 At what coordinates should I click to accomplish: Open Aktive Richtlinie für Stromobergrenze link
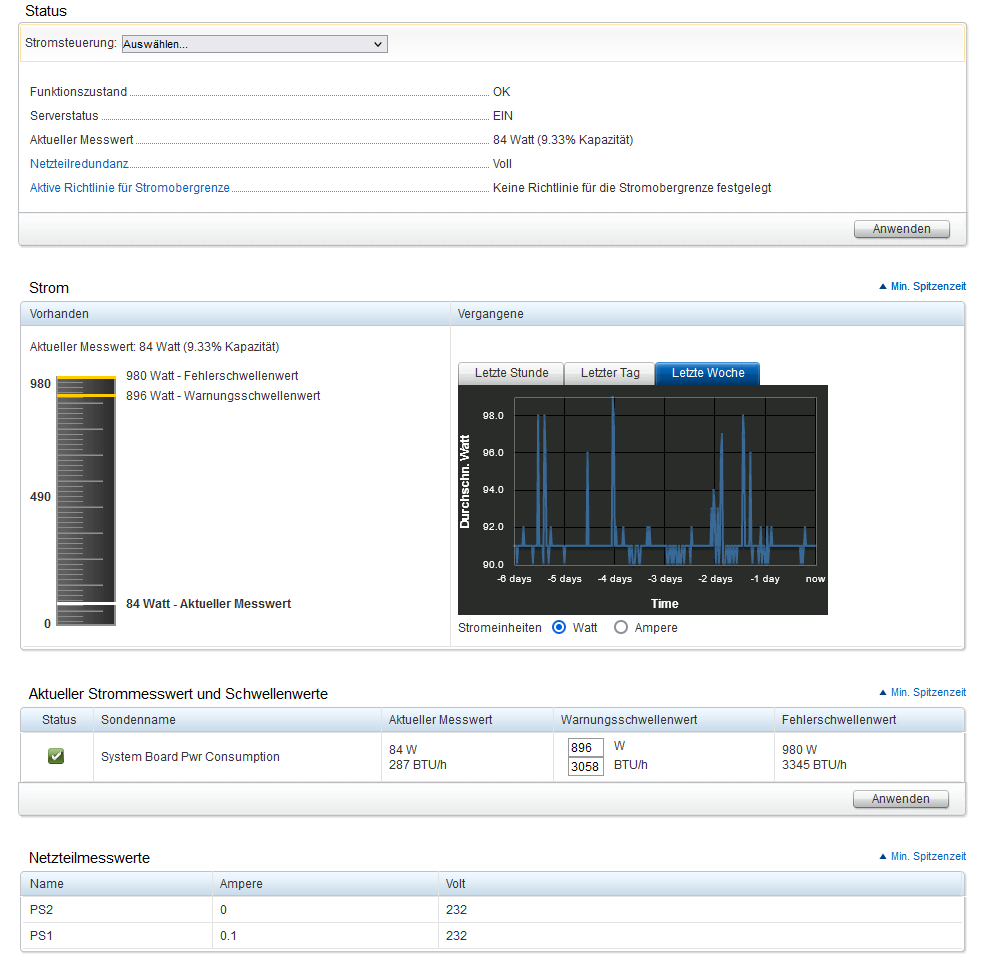[x=129, y=188]
